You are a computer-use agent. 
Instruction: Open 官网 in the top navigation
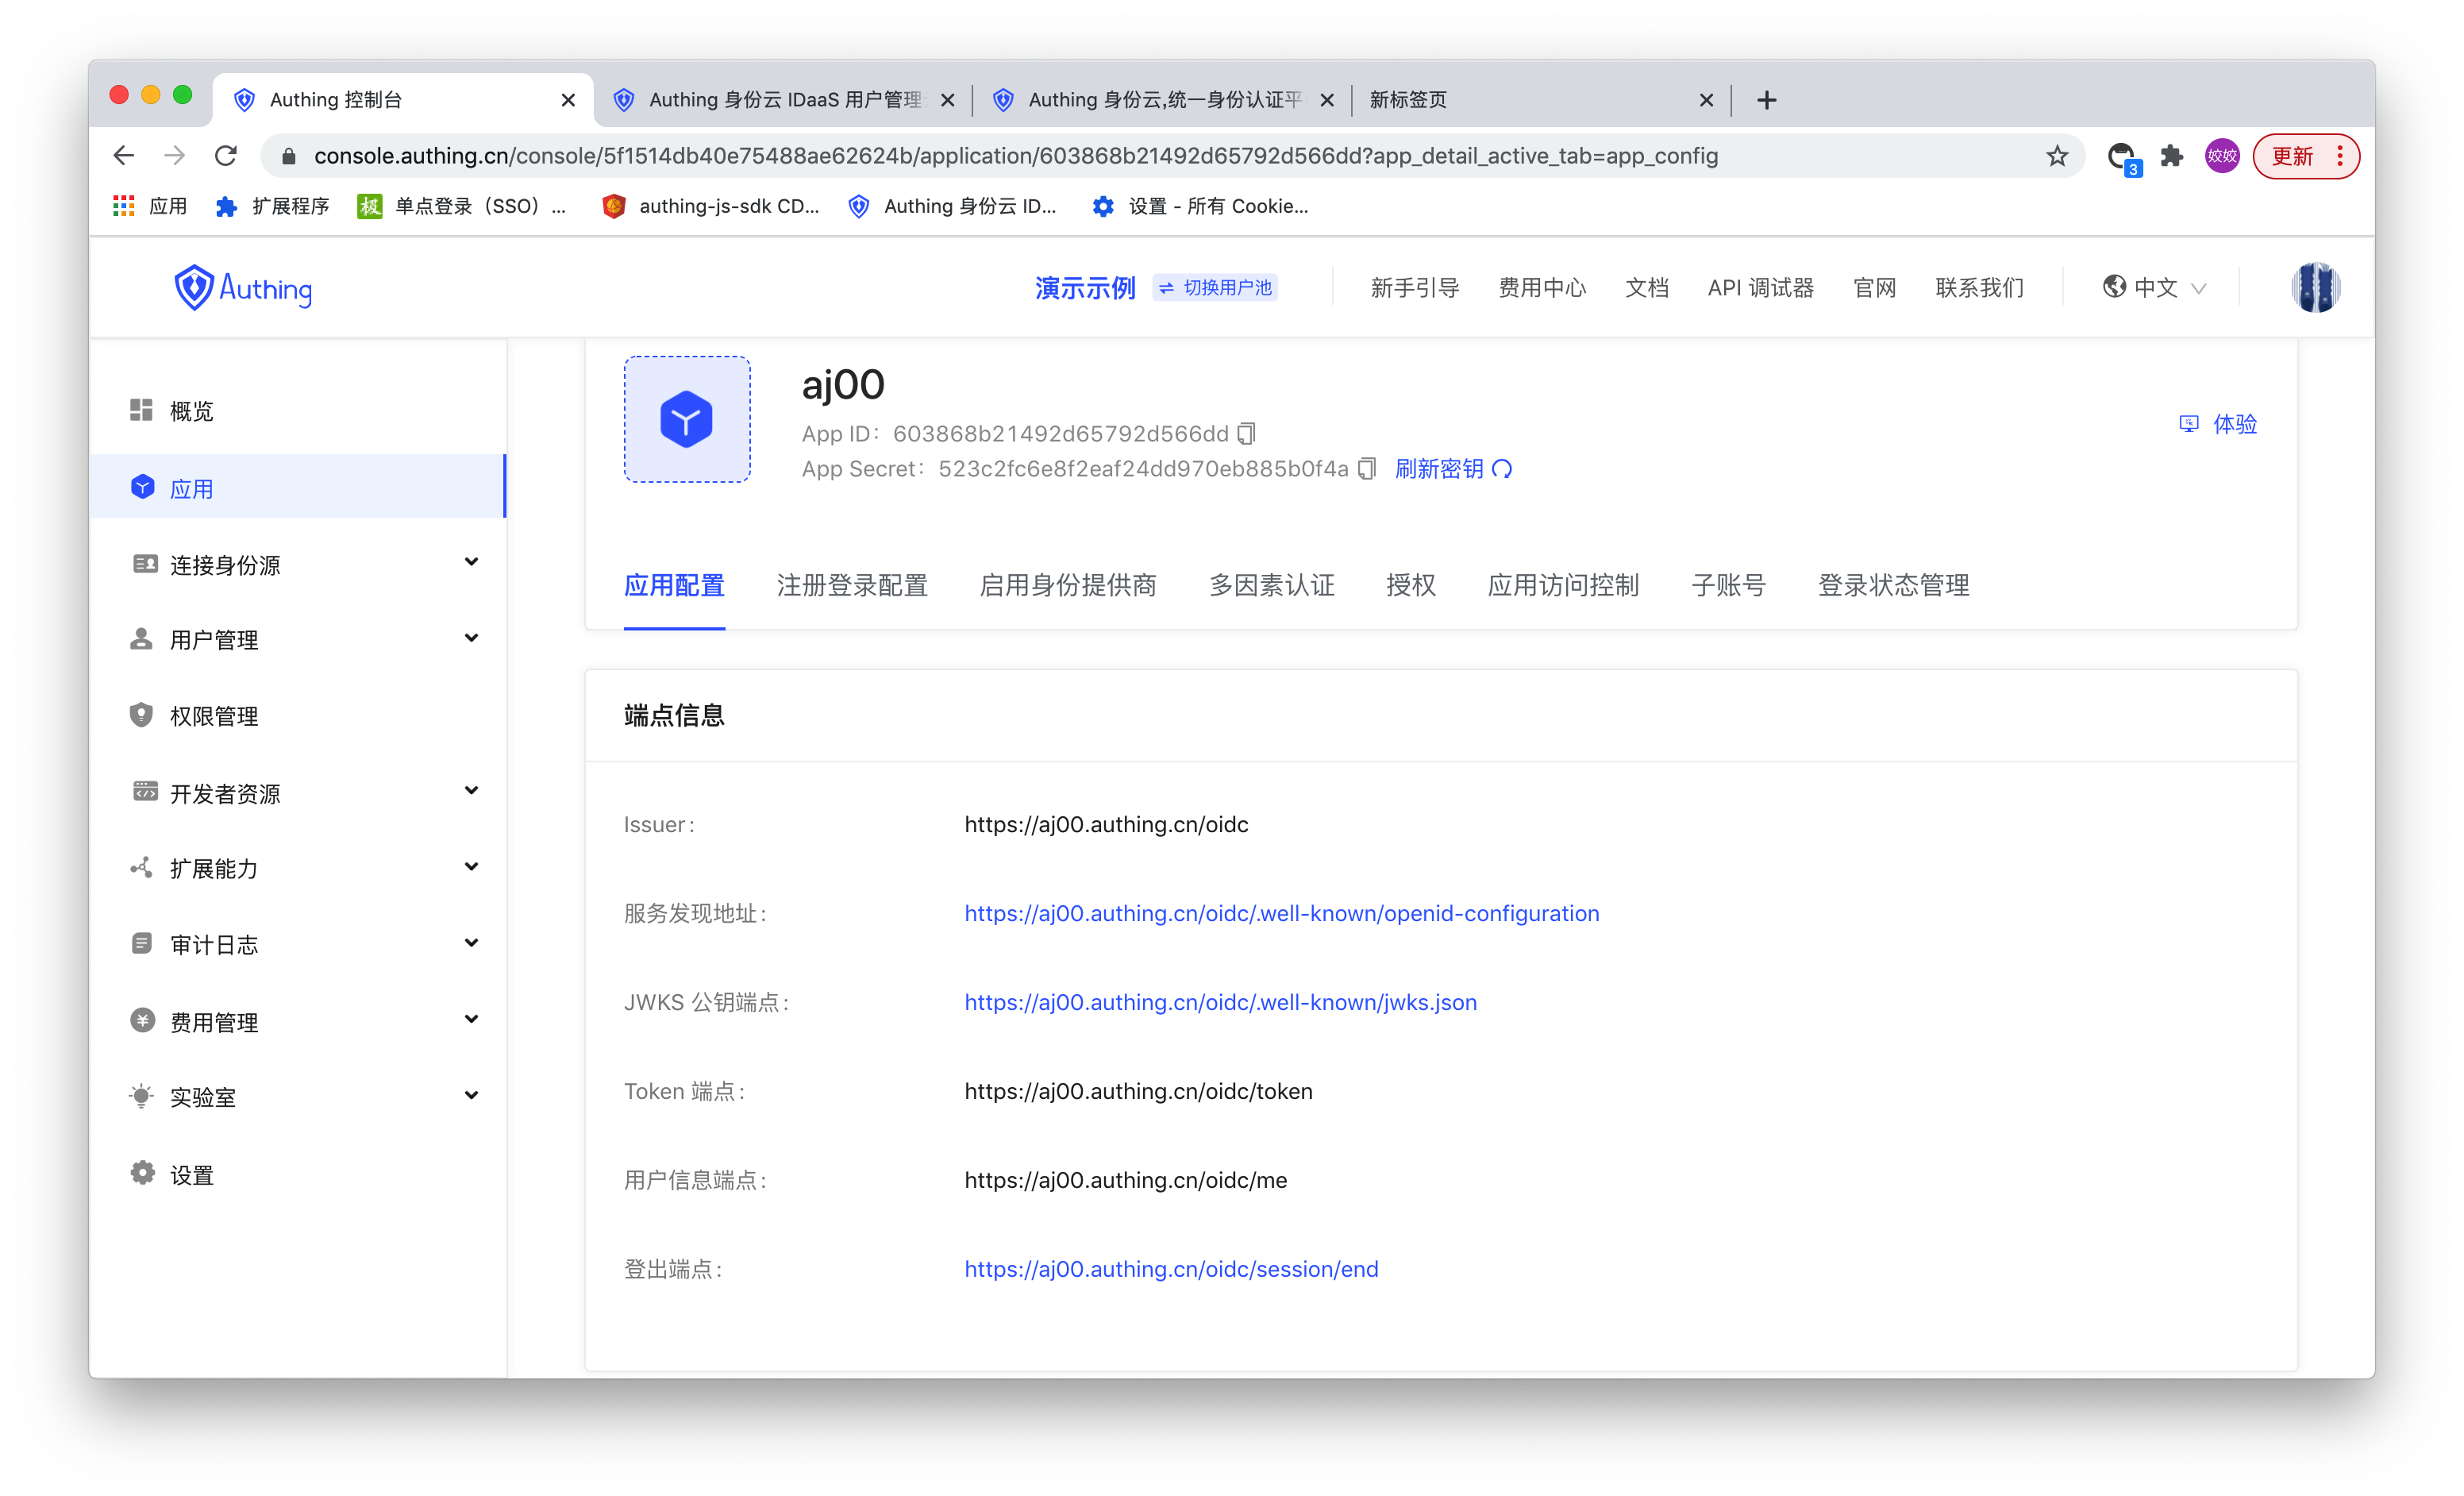pos(1874,288)
